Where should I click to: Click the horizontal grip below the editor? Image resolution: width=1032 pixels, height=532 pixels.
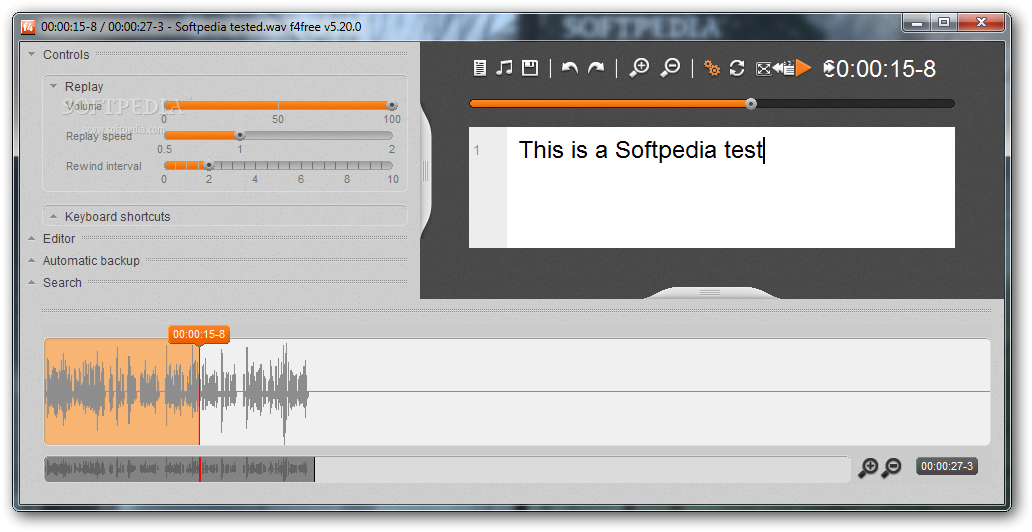(x=710, y=292)
